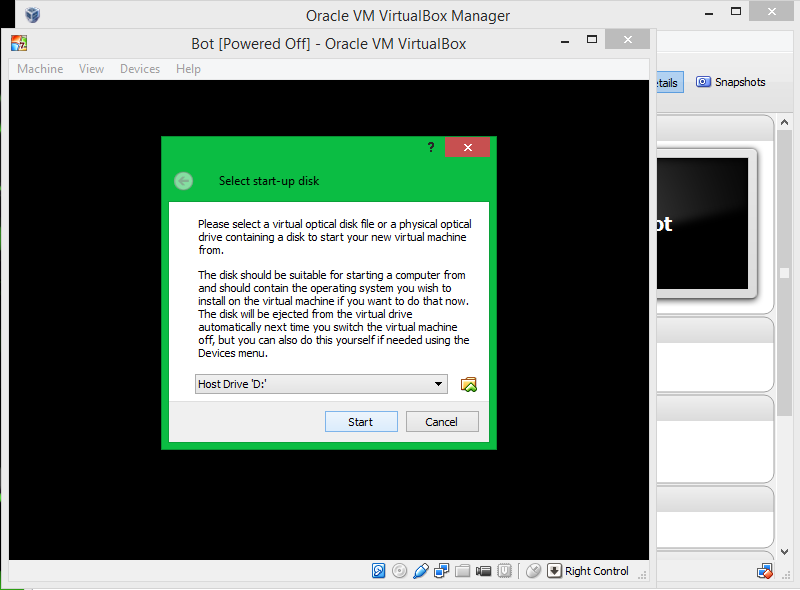
Task: Open the Machine menu
Action: click(x=40, y=69)
